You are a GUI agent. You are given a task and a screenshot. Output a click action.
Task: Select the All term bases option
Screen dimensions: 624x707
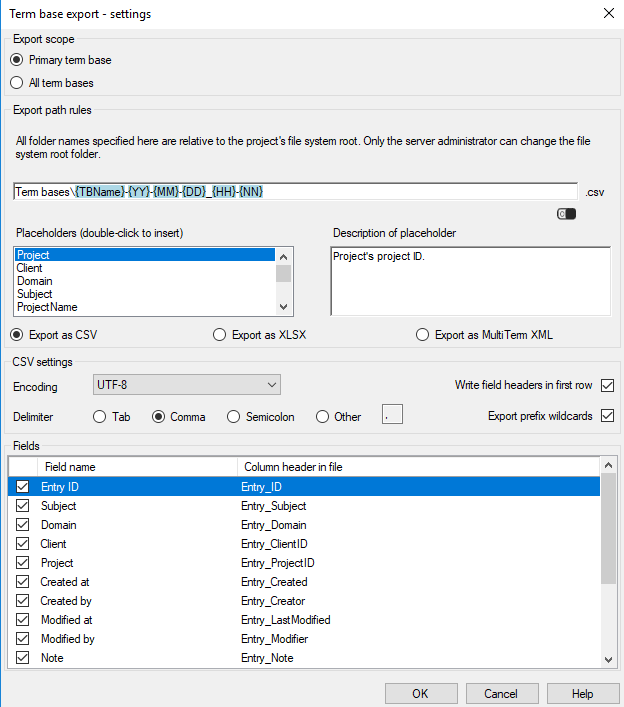tap(17, 83)
